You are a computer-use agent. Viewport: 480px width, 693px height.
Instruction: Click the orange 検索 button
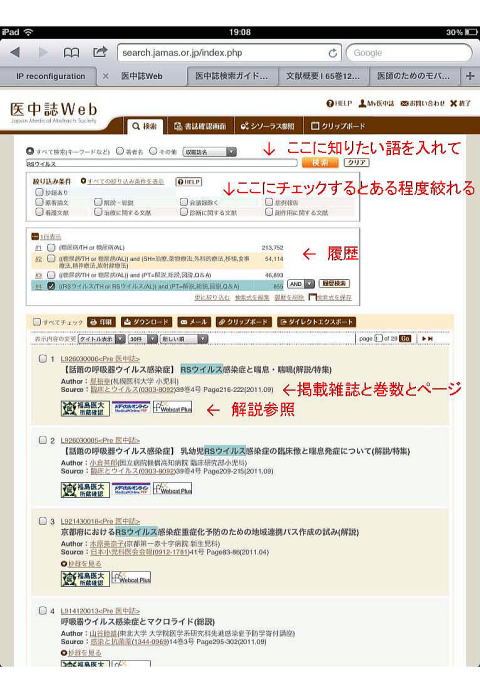tap(320, 163)
